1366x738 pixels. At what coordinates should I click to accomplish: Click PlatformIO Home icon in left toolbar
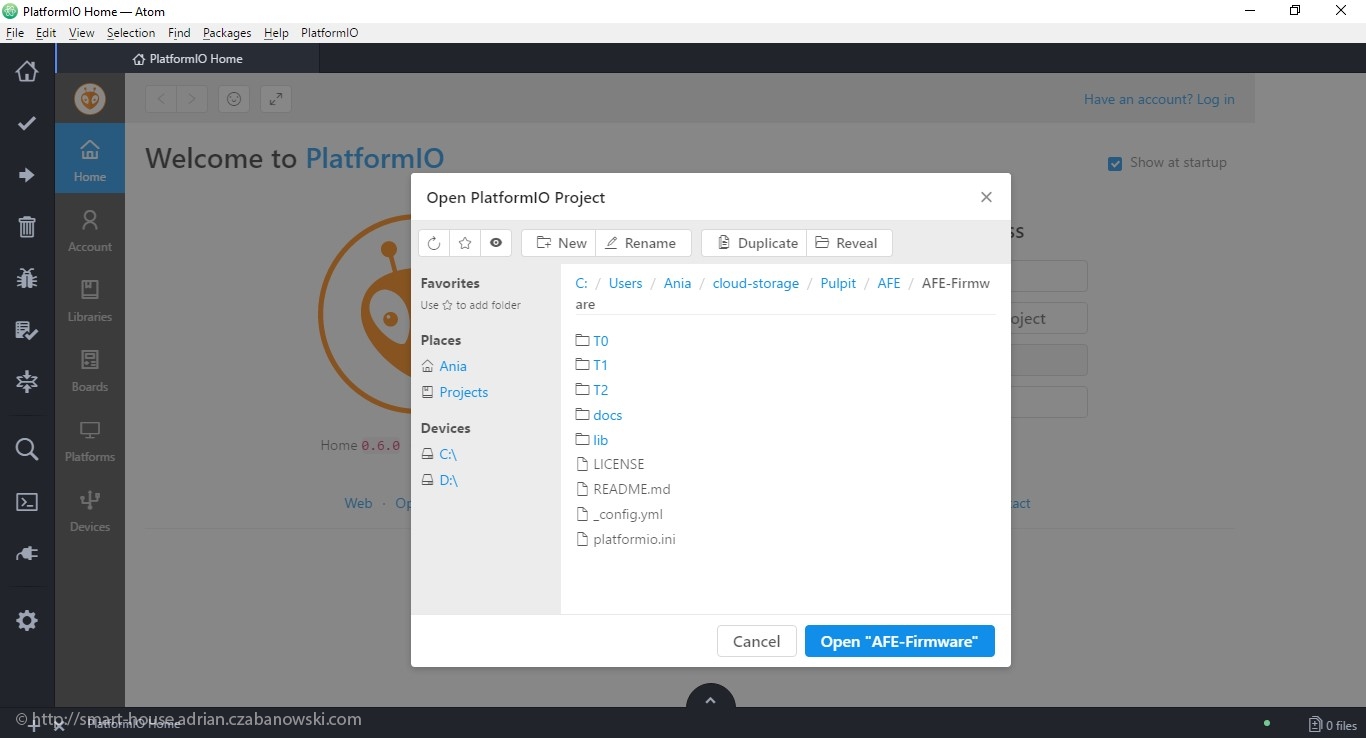27,71
